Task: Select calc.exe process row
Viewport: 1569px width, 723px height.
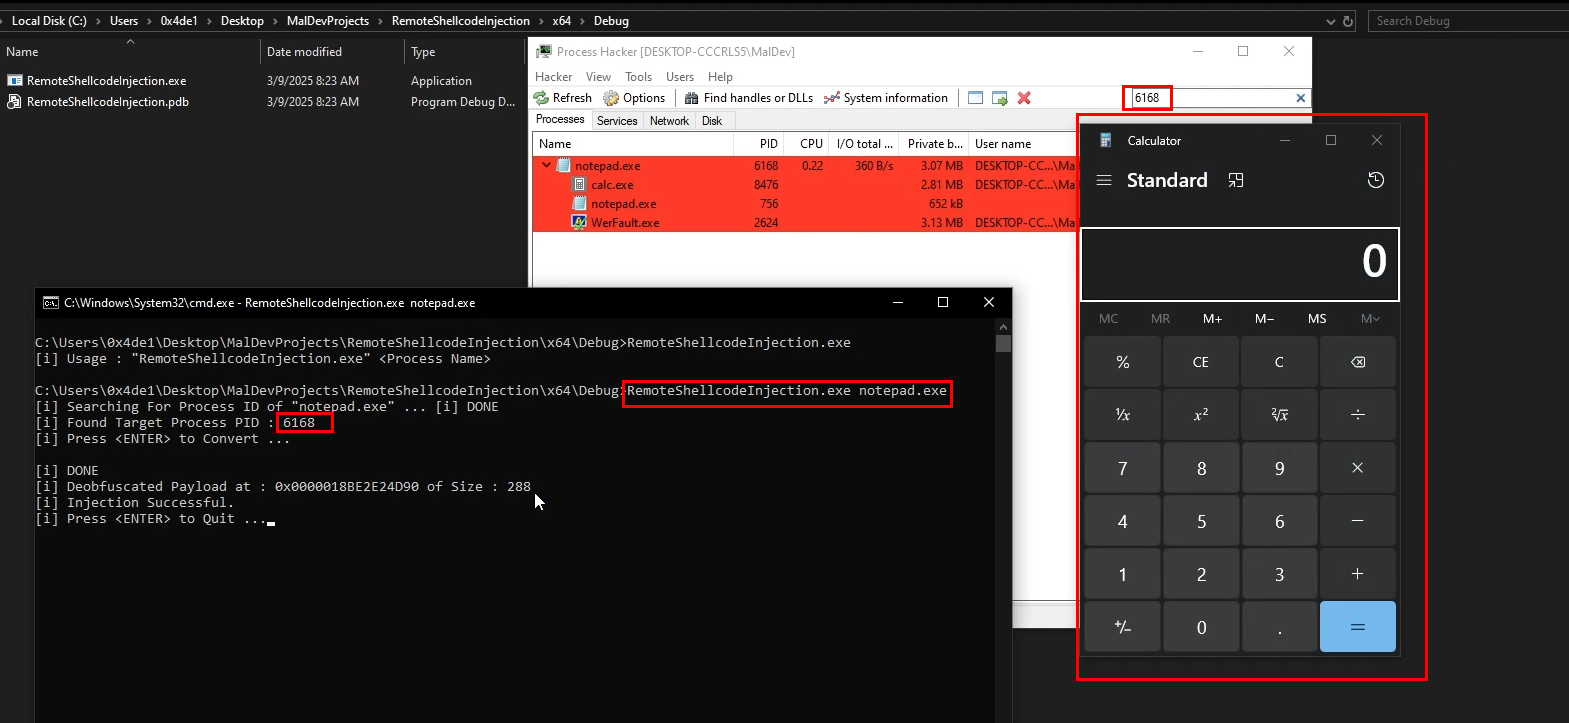Action: coord(804,185)
